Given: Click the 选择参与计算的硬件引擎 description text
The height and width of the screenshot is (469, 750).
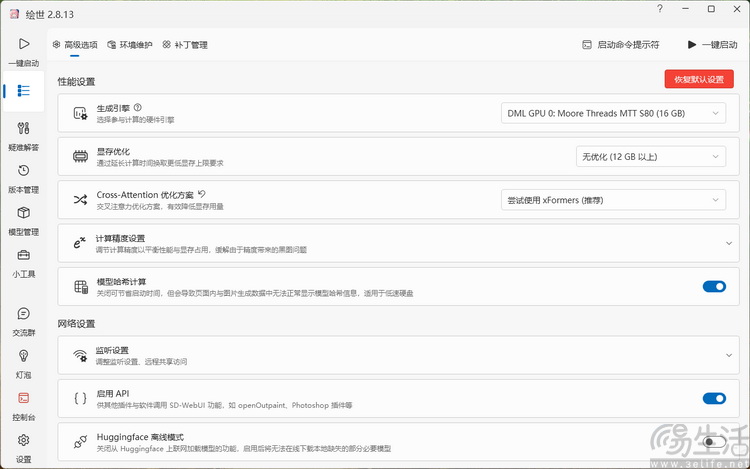Looking at the screenshot, I should click(135, 120).
